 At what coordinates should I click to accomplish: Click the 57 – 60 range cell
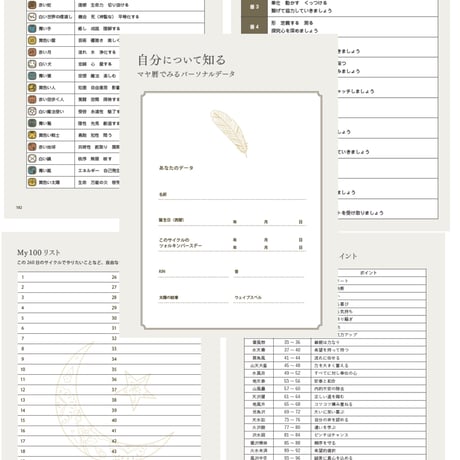292,389
